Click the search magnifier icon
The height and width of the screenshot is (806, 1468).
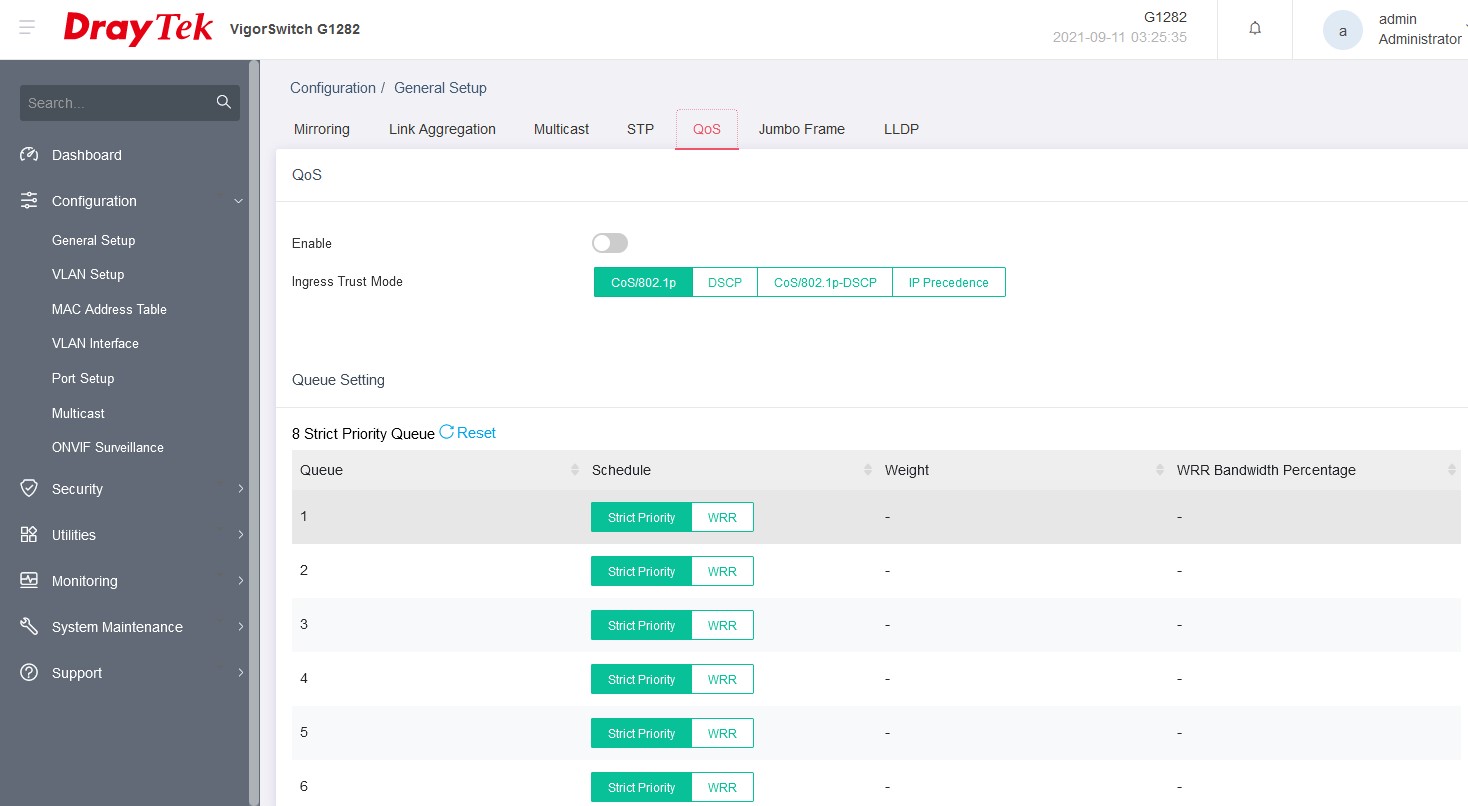223,102
